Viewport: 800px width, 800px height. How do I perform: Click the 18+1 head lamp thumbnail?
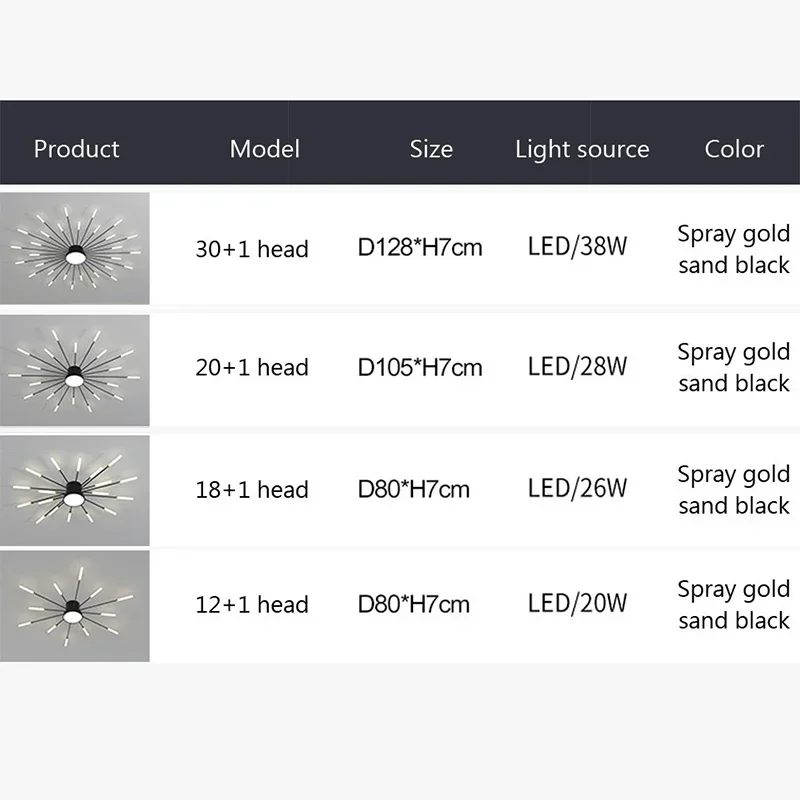[x=74, y=490]
